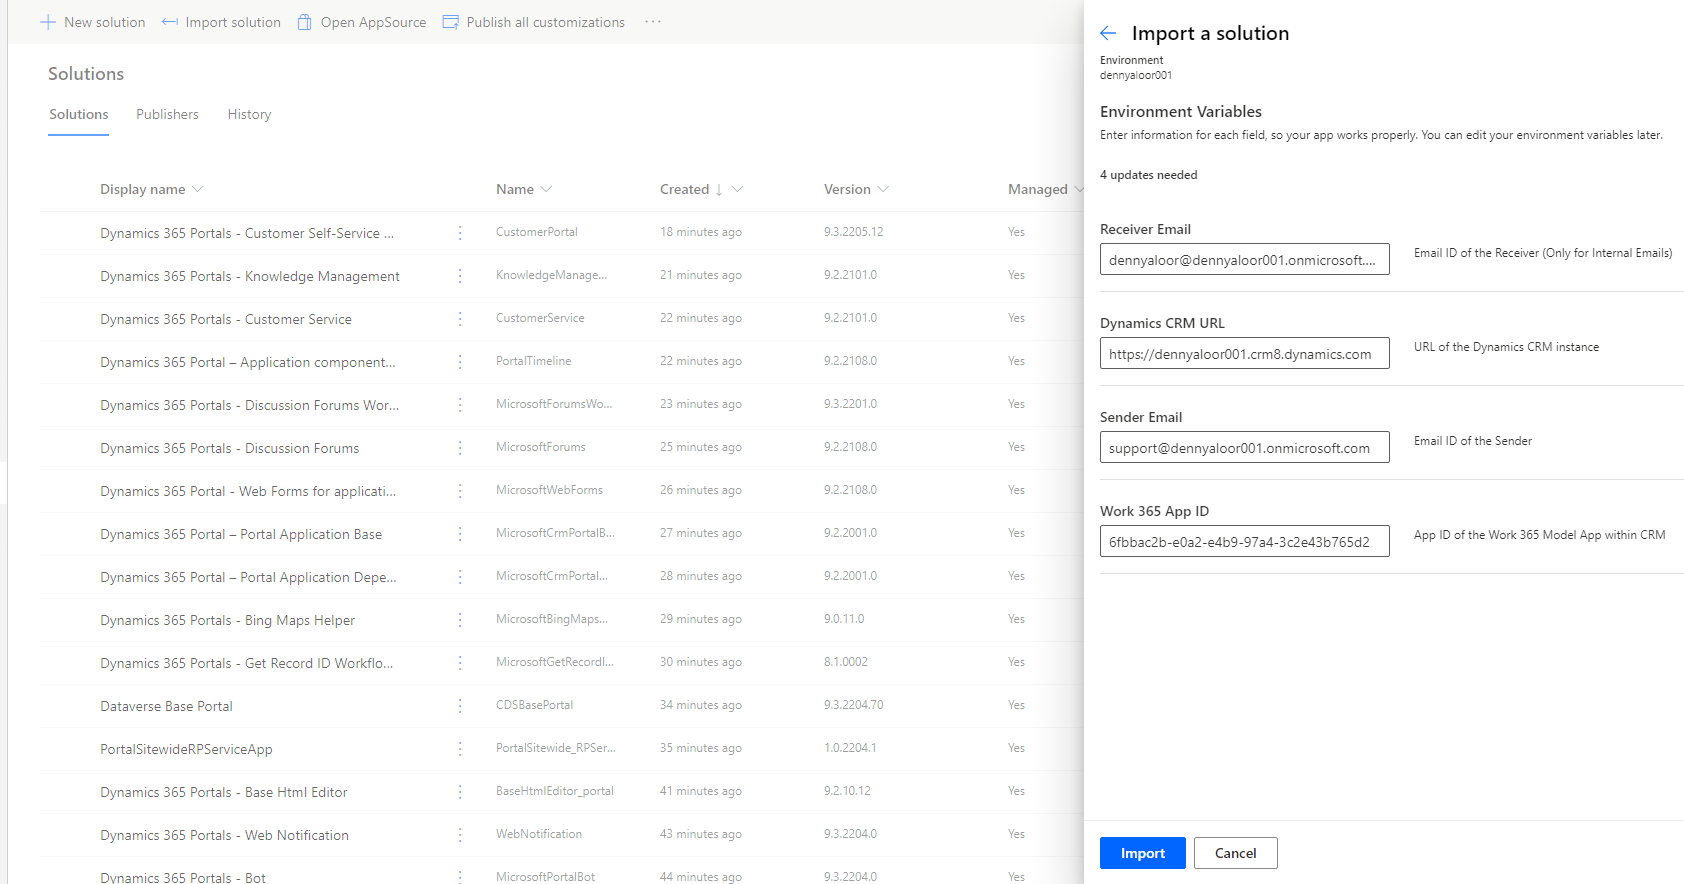The height and width of the screenshot is (884, 1684).
Task: Open Dynamics 365 Portals - Knowledge Management solution
Action: pyautogui.click(x=250, y=276)
